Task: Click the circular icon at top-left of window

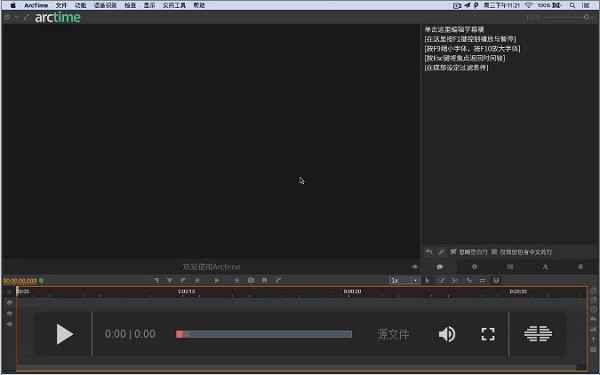Action: (7, 17)
